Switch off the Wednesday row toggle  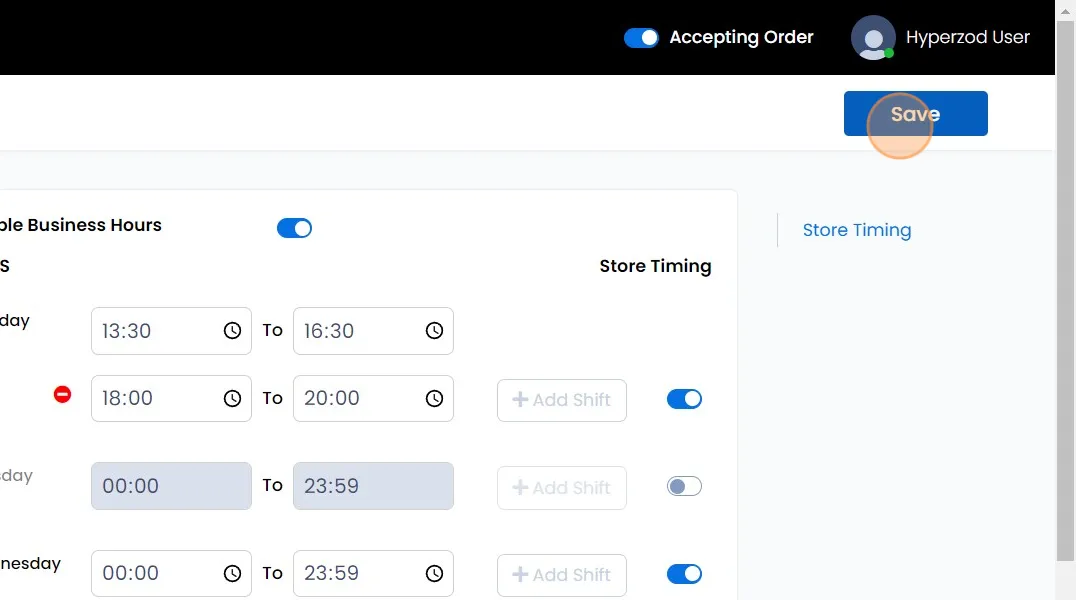(x=684, y=574)
